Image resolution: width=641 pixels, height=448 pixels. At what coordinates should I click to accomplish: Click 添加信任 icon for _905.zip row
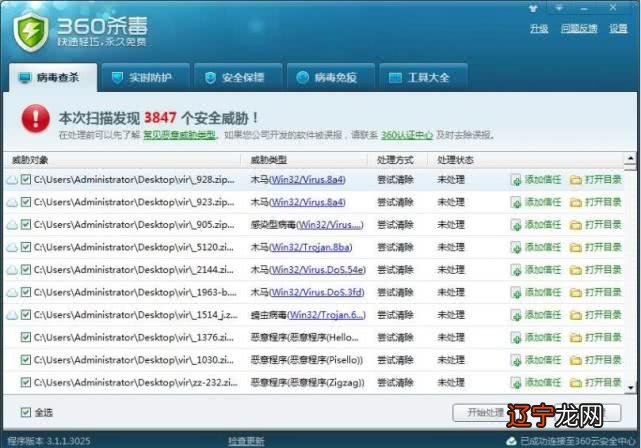click(x=516, y=225)
